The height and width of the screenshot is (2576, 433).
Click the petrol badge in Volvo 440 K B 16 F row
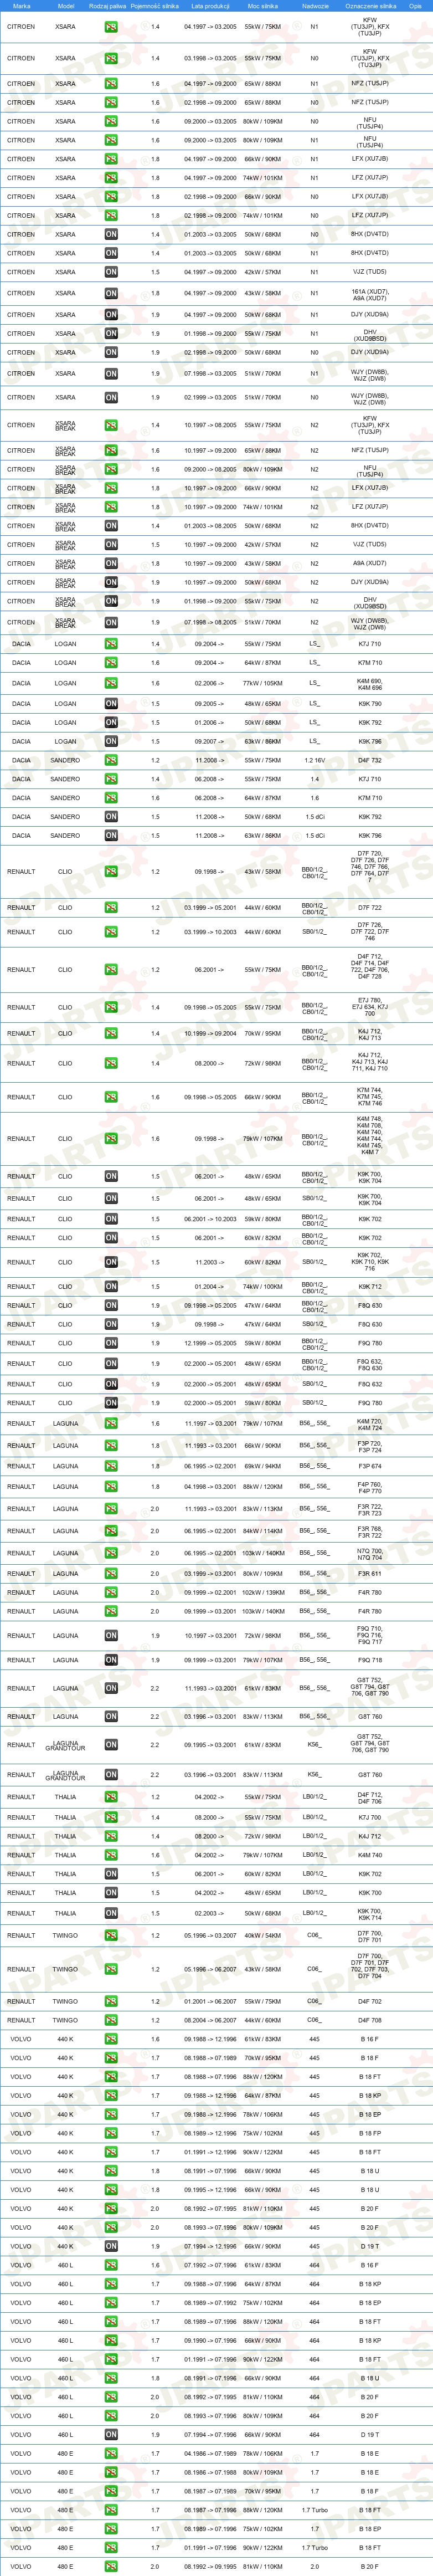coord(111,2039)
